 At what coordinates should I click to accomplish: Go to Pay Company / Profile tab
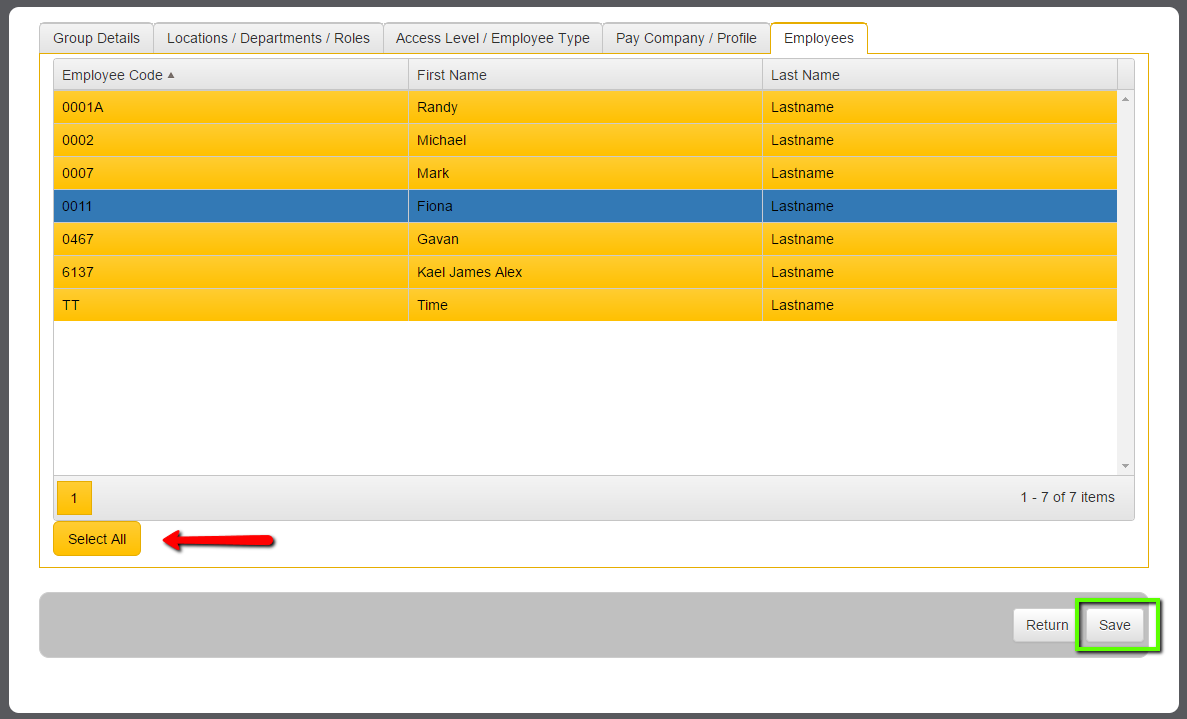686,39
